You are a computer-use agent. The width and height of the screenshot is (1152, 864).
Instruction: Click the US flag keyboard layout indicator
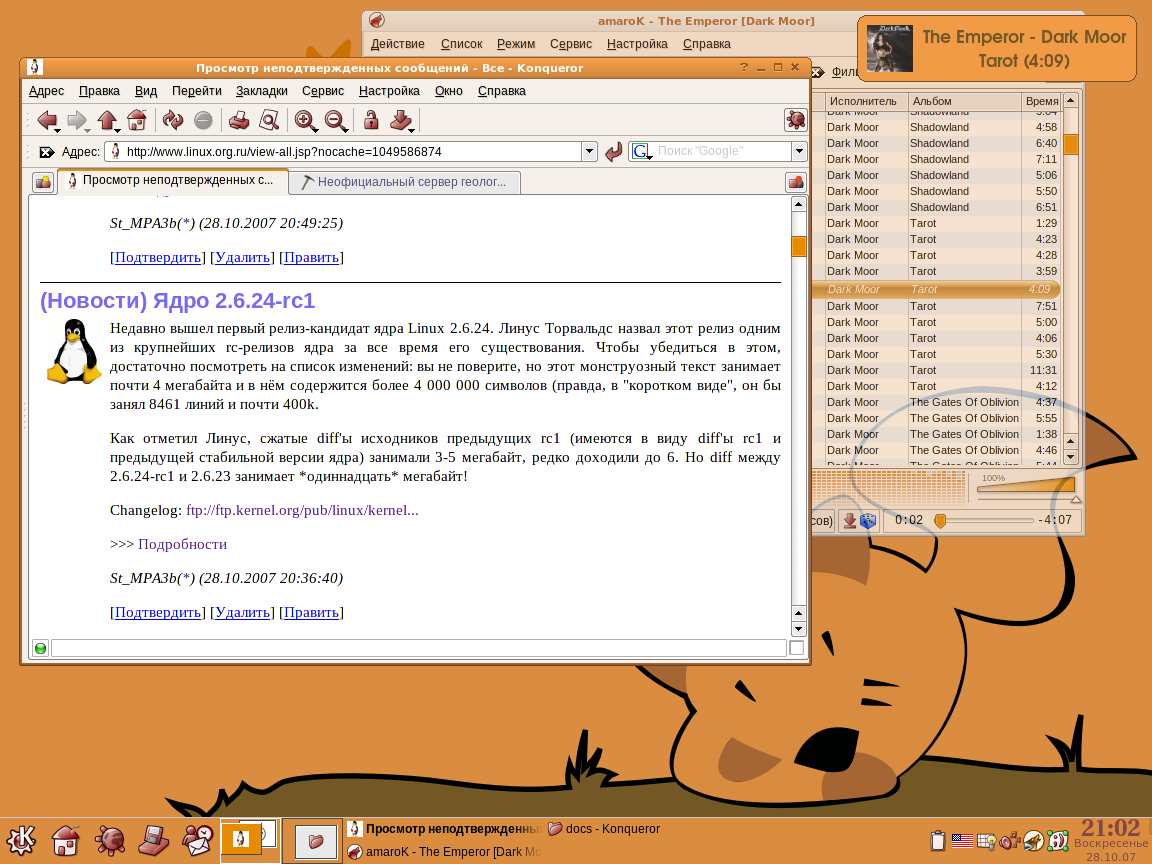pos(962,840)
